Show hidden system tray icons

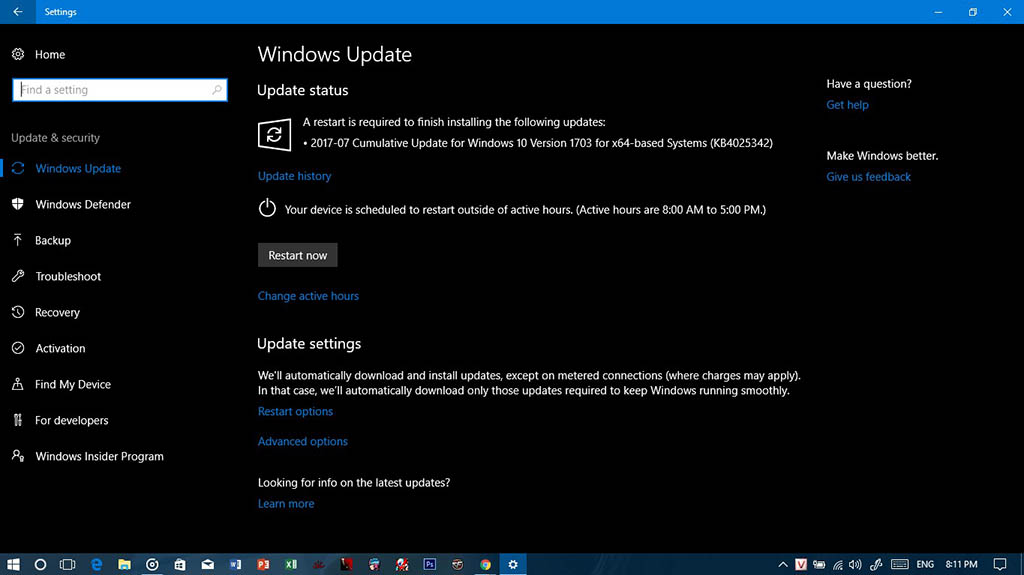pyautogui.click(x=782, y=564)
